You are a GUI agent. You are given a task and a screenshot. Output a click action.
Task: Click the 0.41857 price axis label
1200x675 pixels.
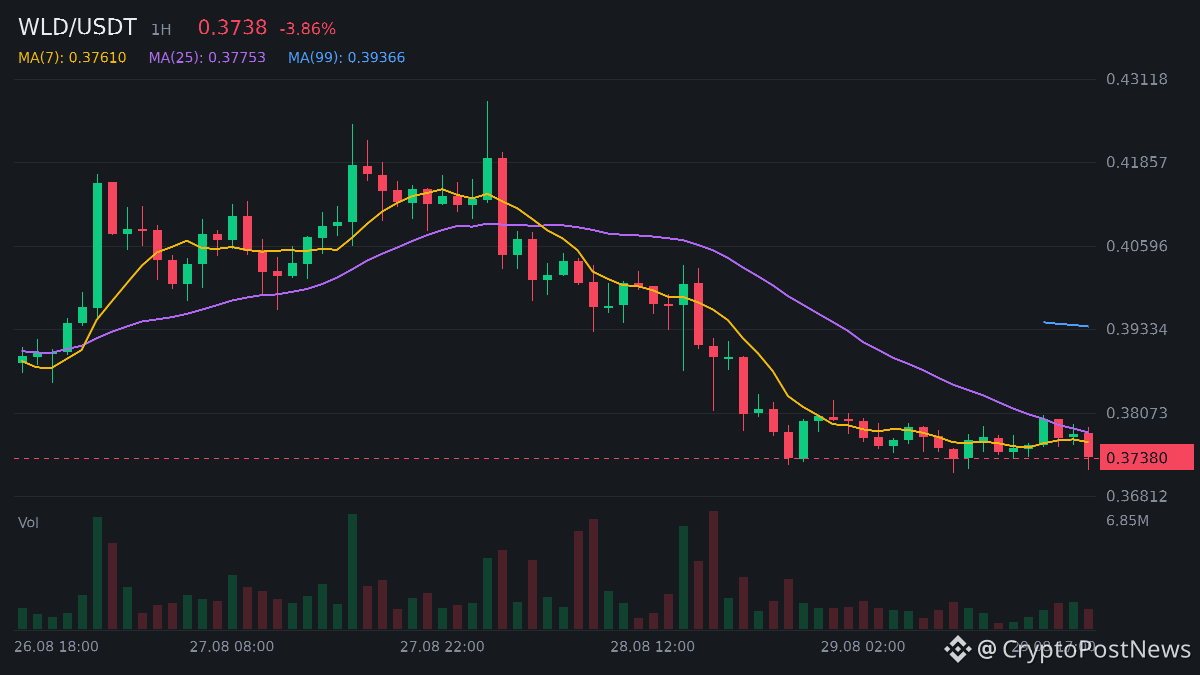1137,162
